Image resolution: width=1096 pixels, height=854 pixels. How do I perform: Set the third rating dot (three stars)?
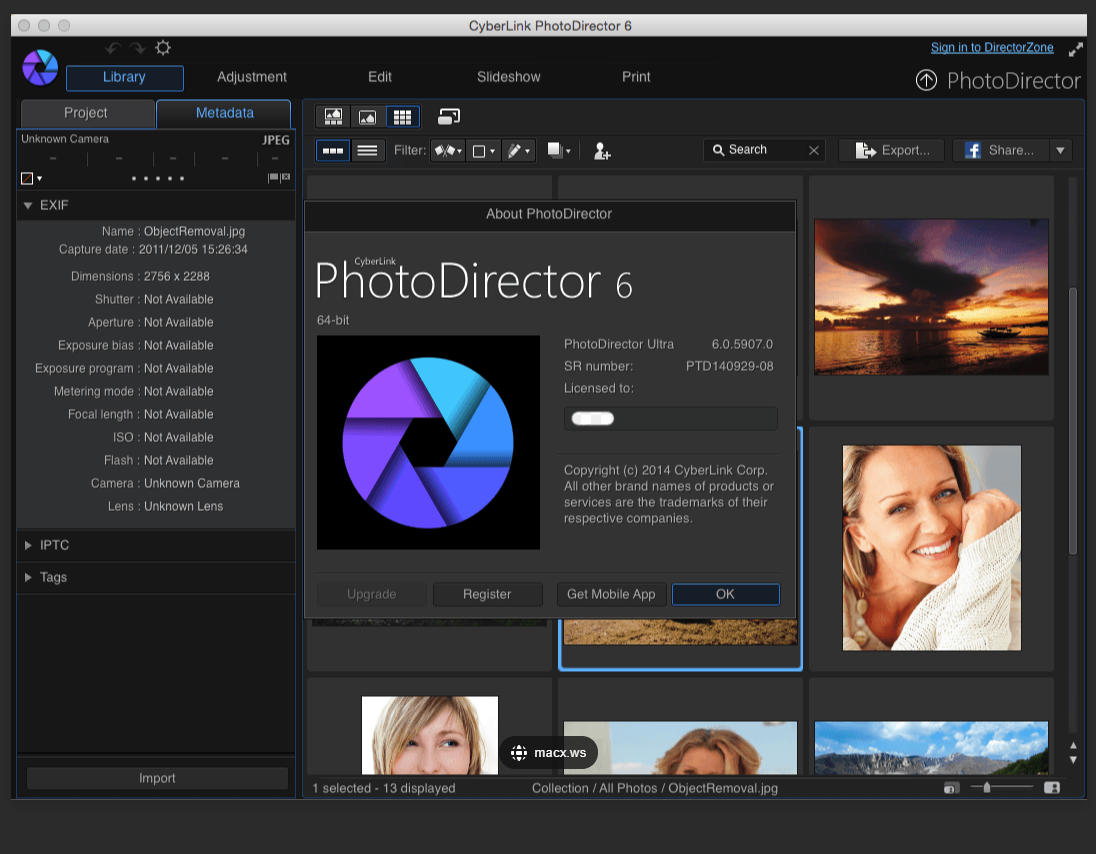click(x=157, y=178)
